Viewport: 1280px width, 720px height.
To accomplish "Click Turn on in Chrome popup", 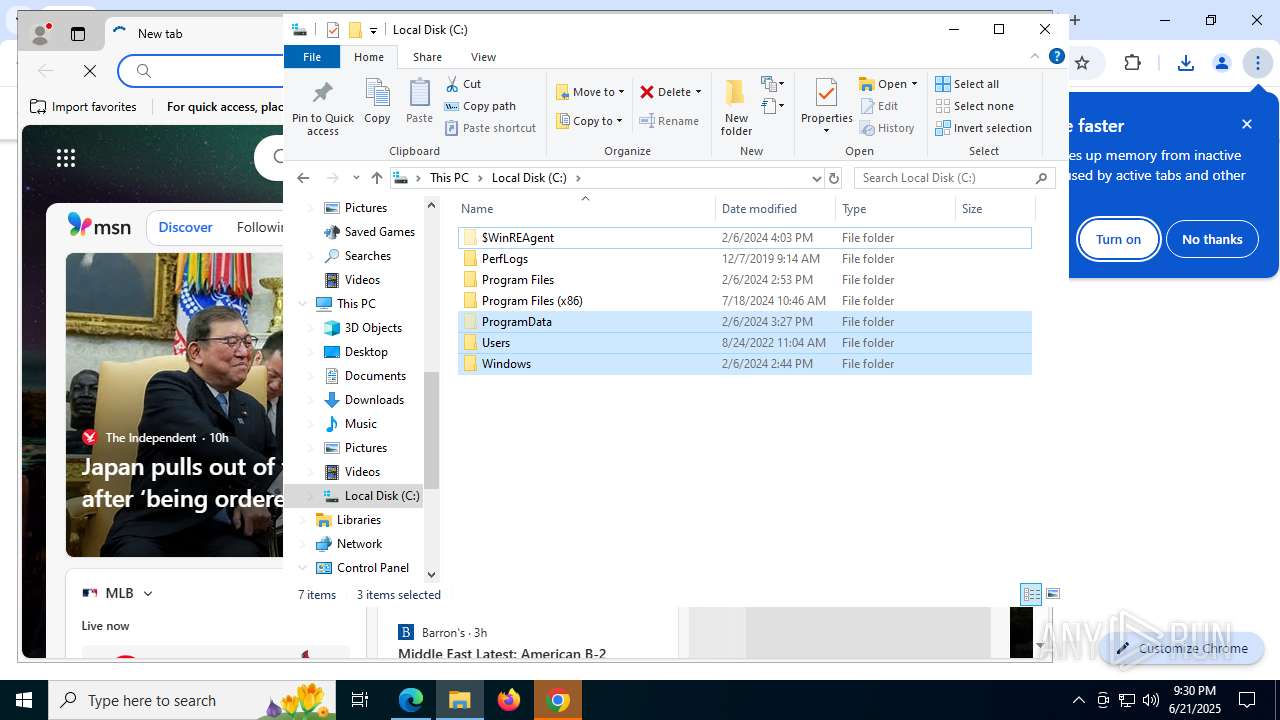I will (x=1118, y=239).
